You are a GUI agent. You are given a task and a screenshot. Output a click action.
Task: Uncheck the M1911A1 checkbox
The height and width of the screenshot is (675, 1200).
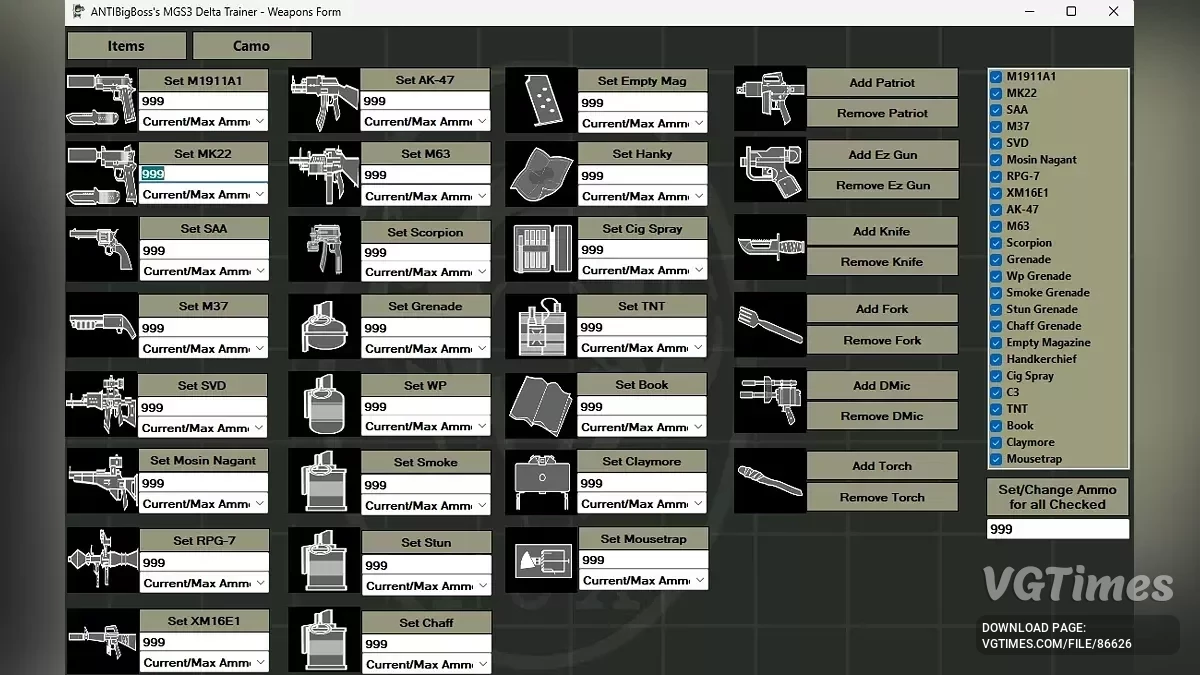pos(996,77)
